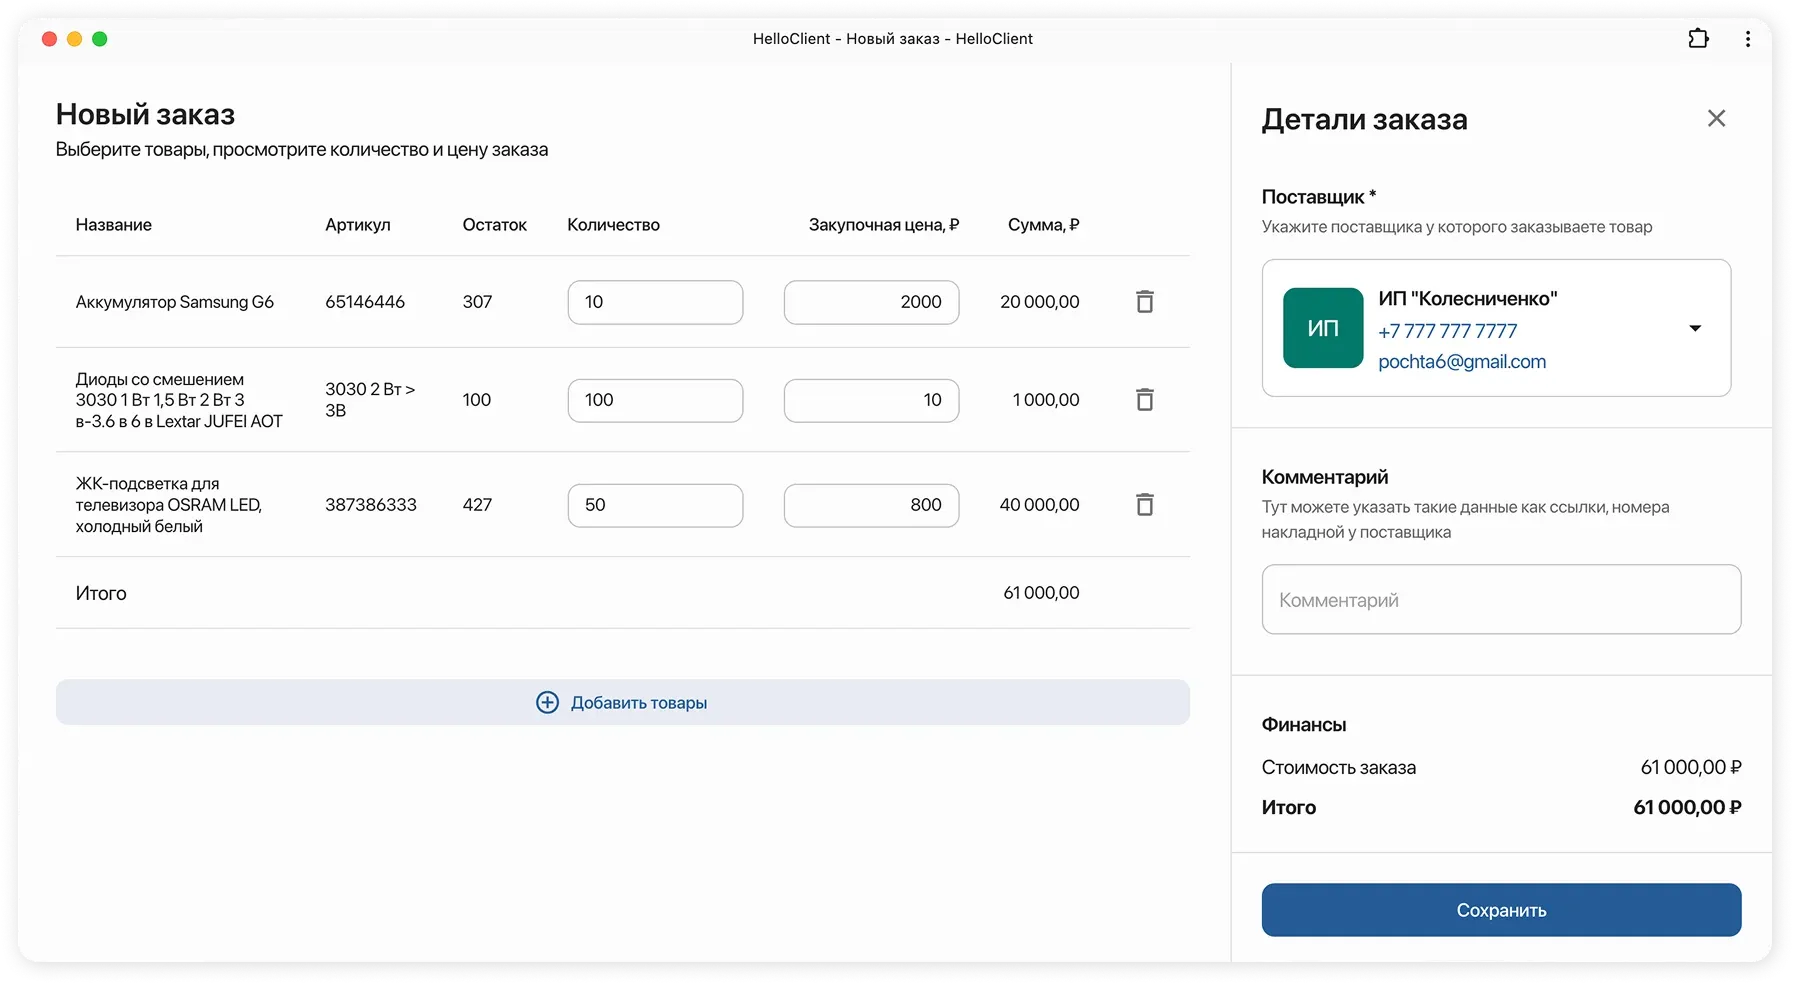Click the supplier phone number +7 777 777 7777

click(1447, 331)
